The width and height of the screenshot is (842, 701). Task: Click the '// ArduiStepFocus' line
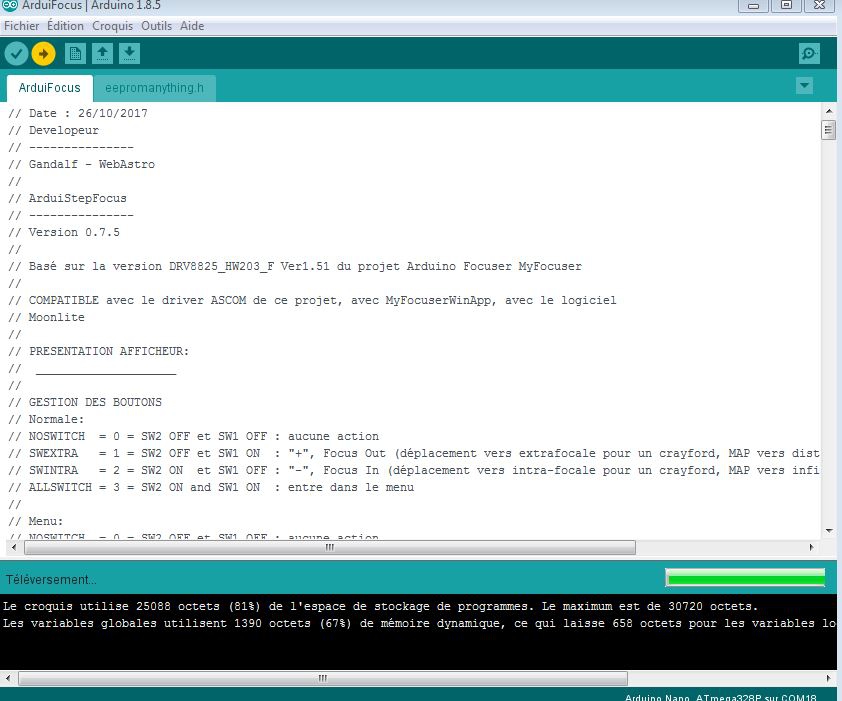click(68, 198)
